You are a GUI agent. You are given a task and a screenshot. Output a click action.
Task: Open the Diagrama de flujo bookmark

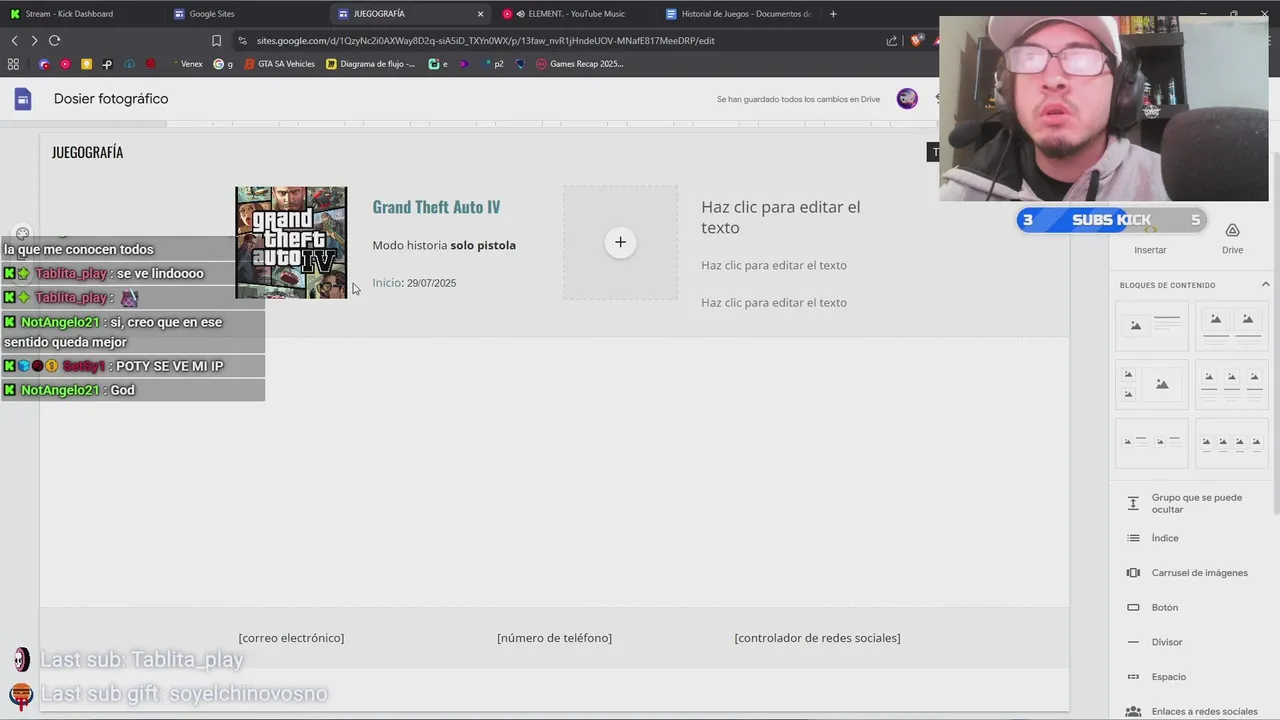point(371,64)
